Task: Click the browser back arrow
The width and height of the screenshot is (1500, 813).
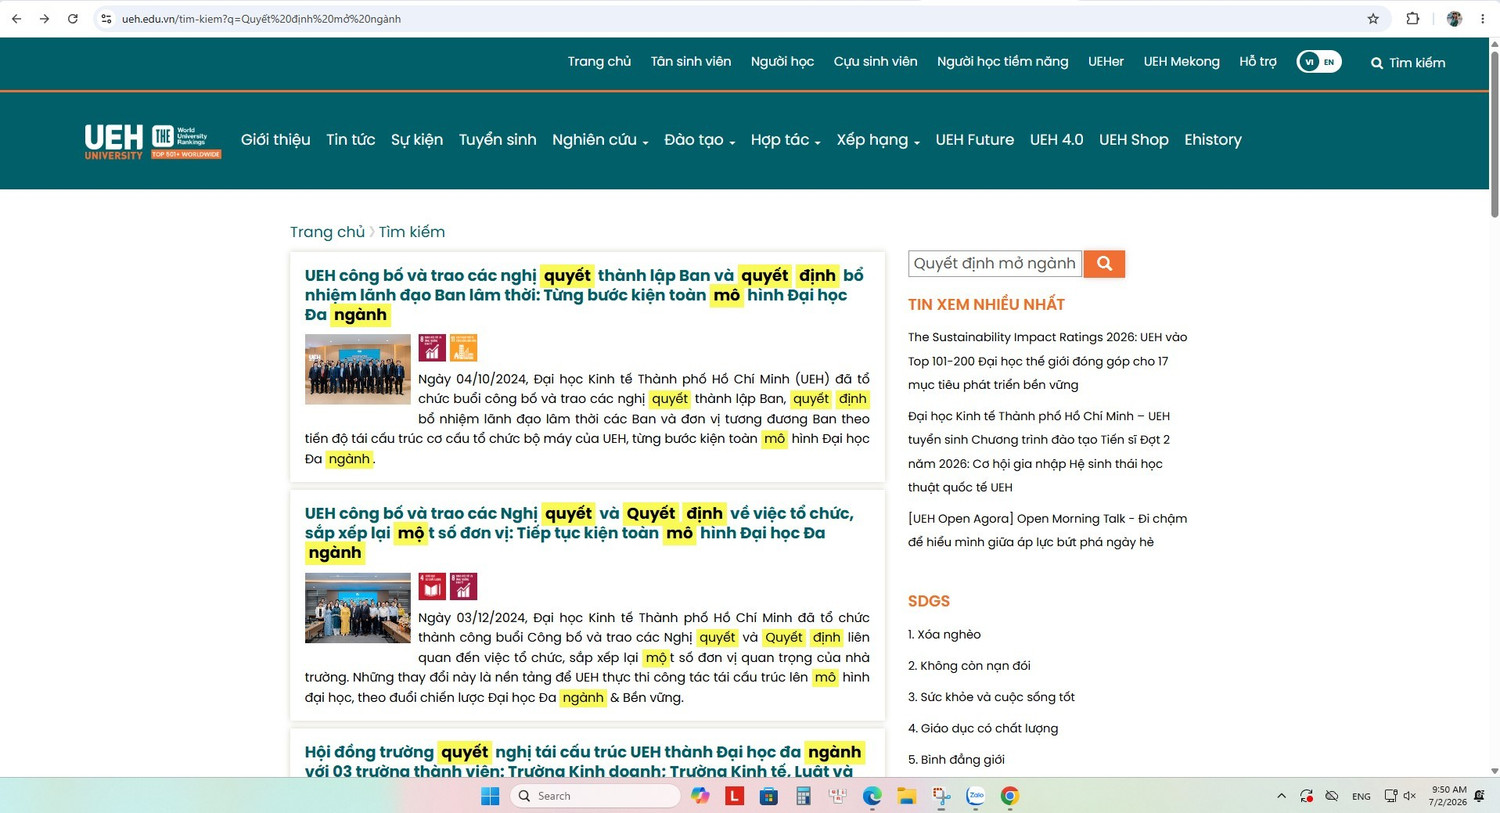Action: [16, 19]
